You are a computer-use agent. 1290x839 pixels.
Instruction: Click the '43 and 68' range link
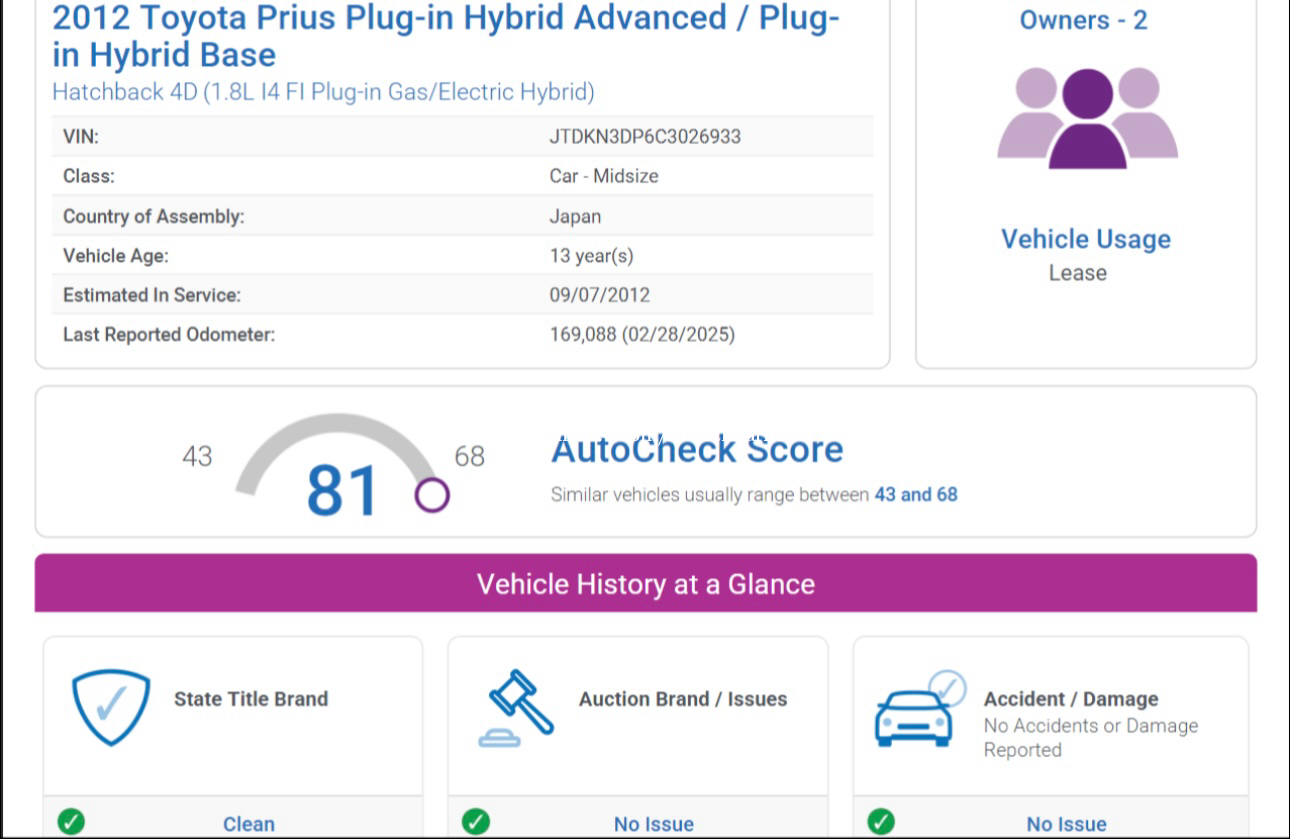[916, 494]
